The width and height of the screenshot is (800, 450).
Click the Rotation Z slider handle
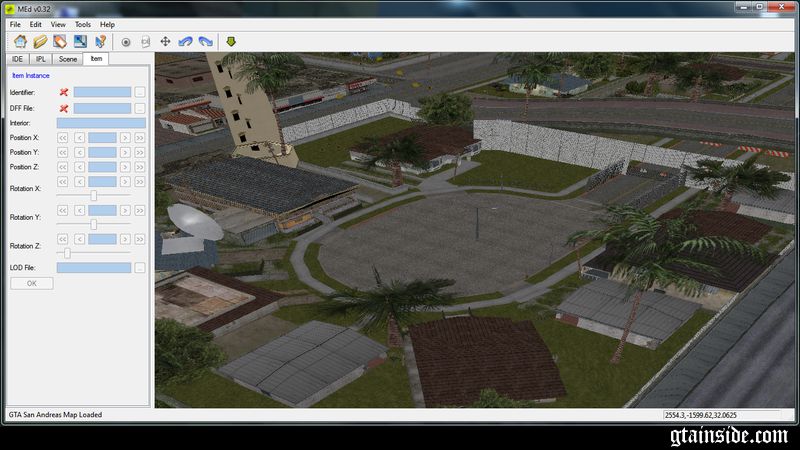67,253
